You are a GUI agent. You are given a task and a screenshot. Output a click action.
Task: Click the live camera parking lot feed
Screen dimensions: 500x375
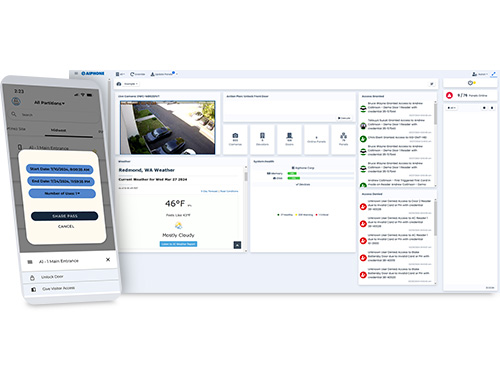(x=168, y=128)
